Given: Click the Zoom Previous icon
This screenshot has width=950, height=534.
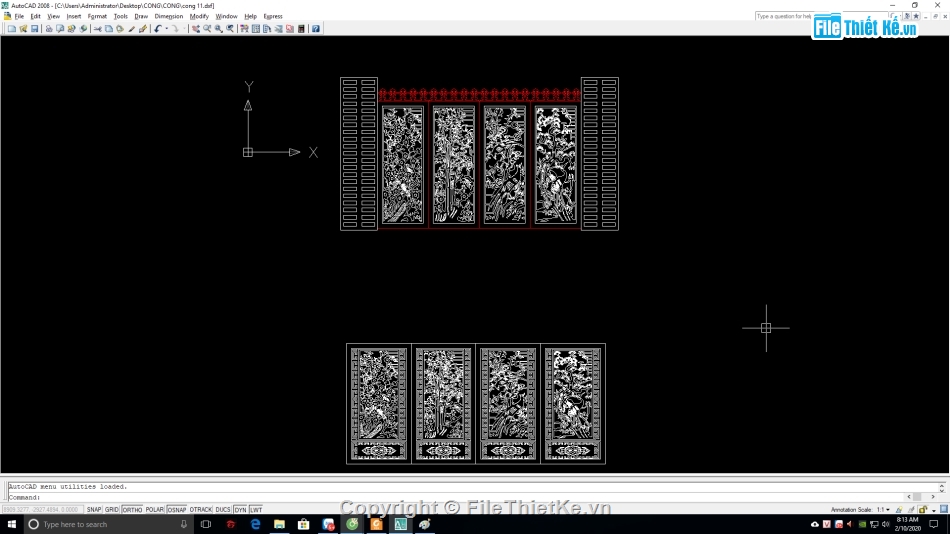Looking at the screenshot, I should [230, 28].
